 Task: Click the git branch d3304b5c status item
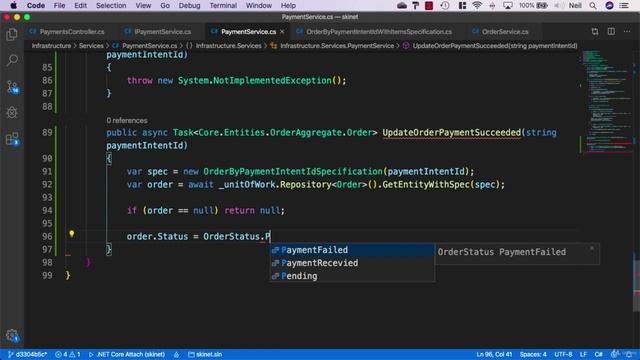[x=27, y=354]
